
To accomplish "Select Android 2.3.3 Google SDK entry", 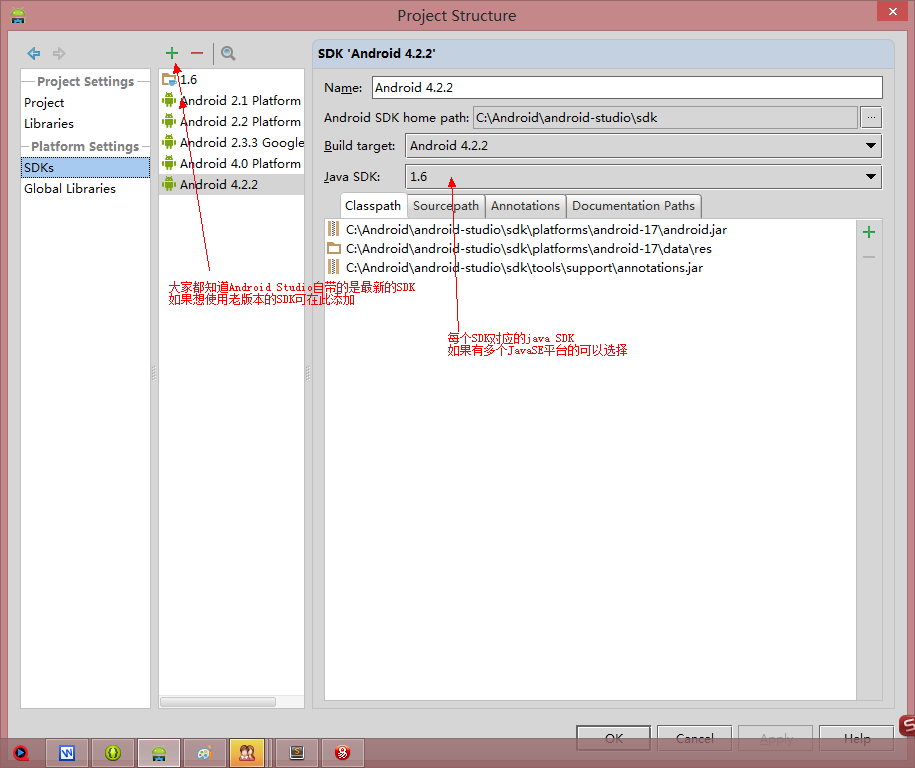I will click(231, 142).
